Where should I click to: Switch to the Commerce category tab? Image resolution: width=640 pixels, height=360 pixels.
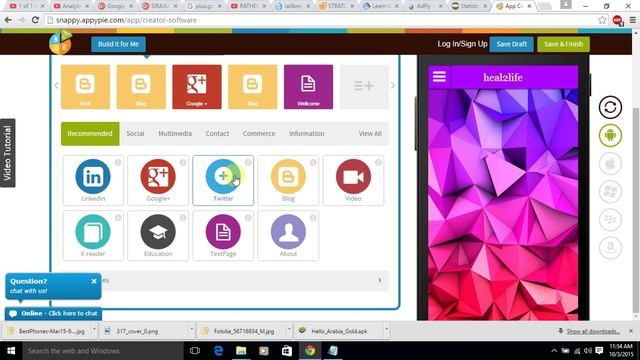(259, 133)
